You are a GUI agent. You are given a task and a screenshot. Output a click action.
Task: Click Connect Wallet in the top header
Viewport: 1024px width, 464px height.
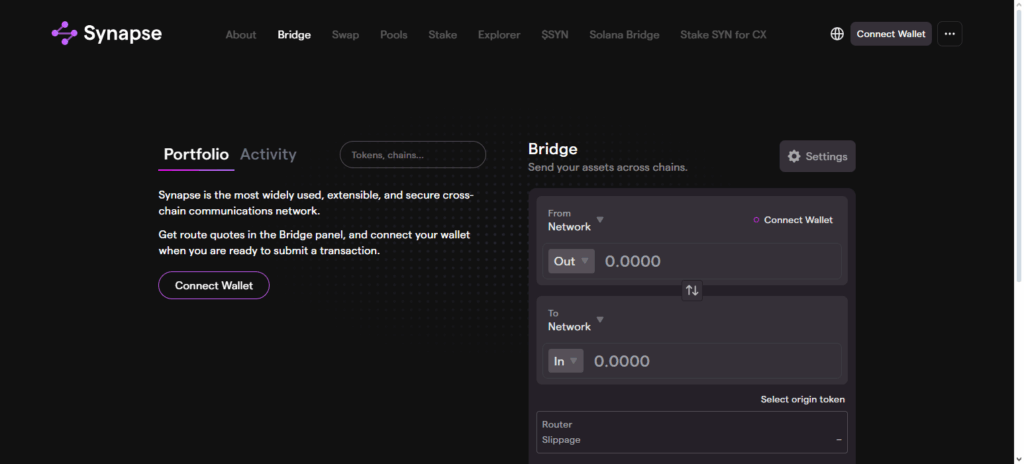tap(890, 34)
